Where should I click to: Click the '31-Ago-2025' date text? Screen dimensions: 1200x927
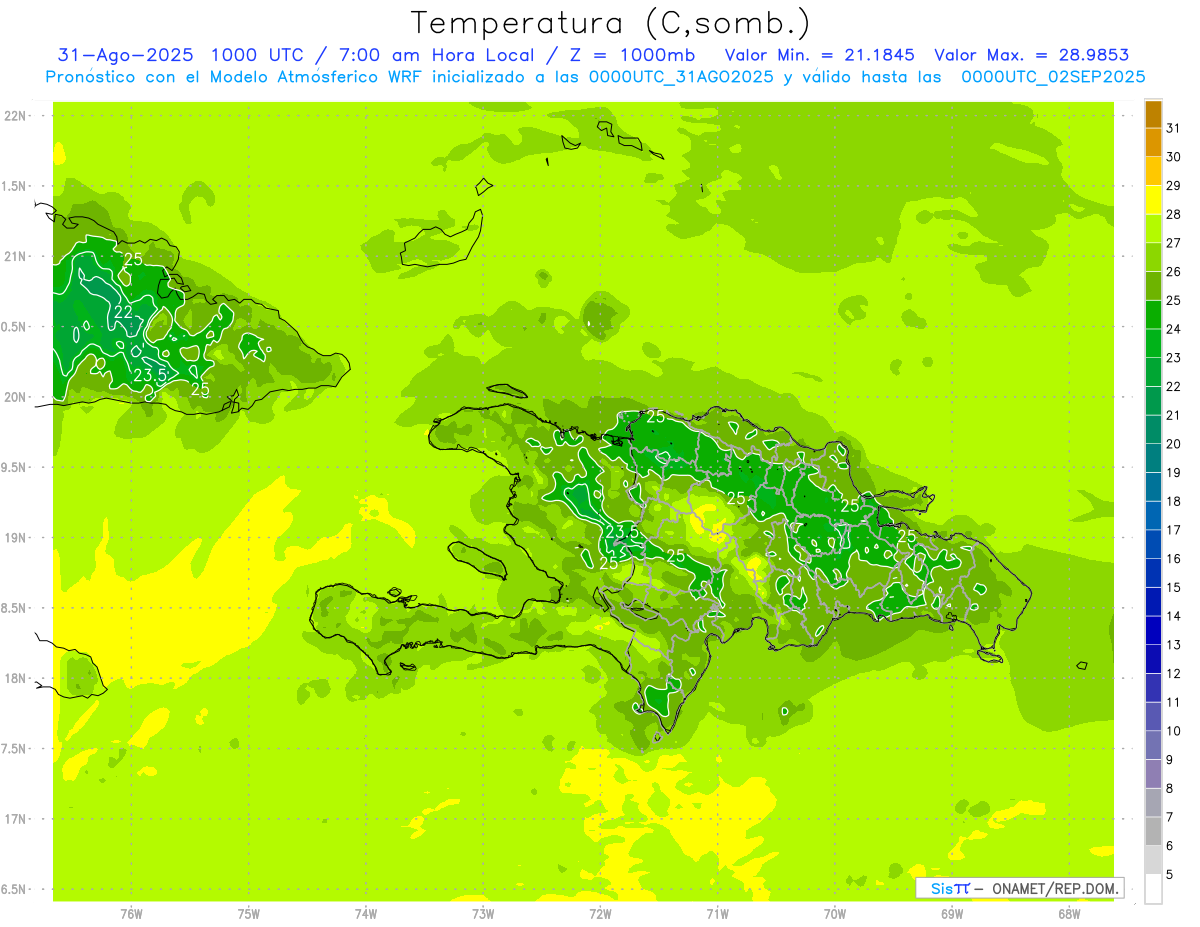click(125, 55)
